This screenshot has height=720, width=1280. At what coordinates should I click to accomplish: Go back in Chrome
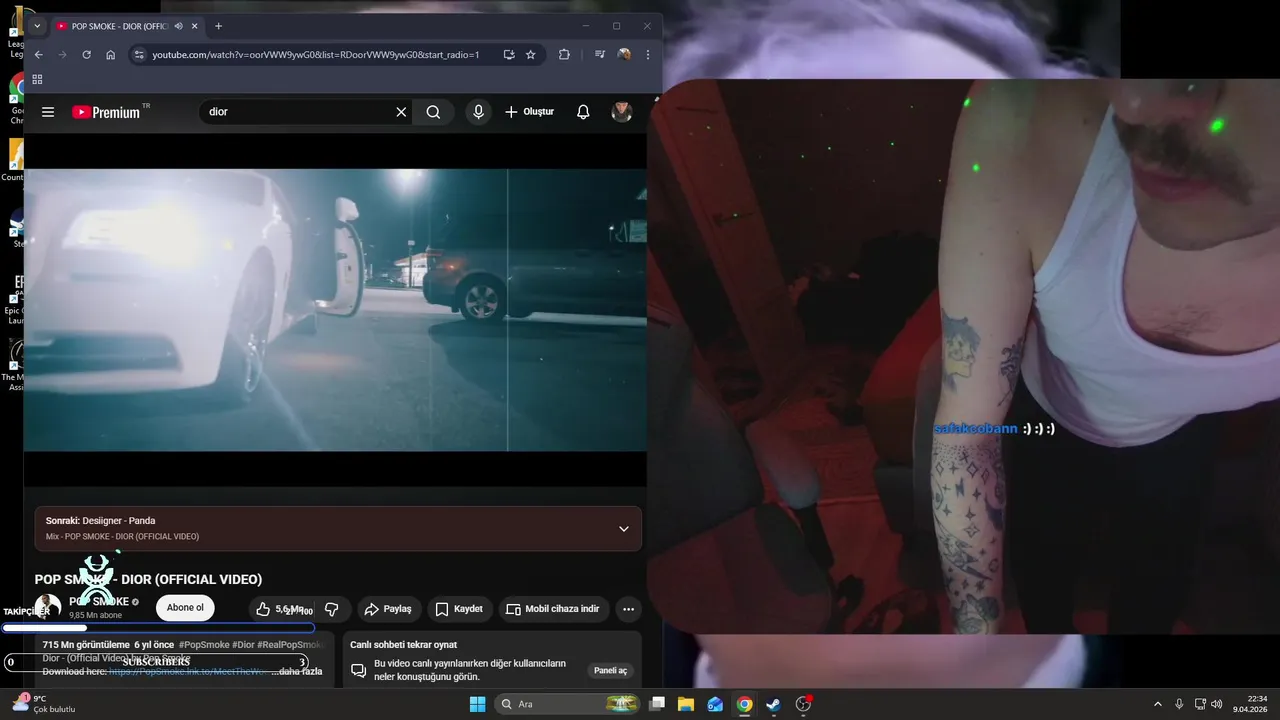38,55
